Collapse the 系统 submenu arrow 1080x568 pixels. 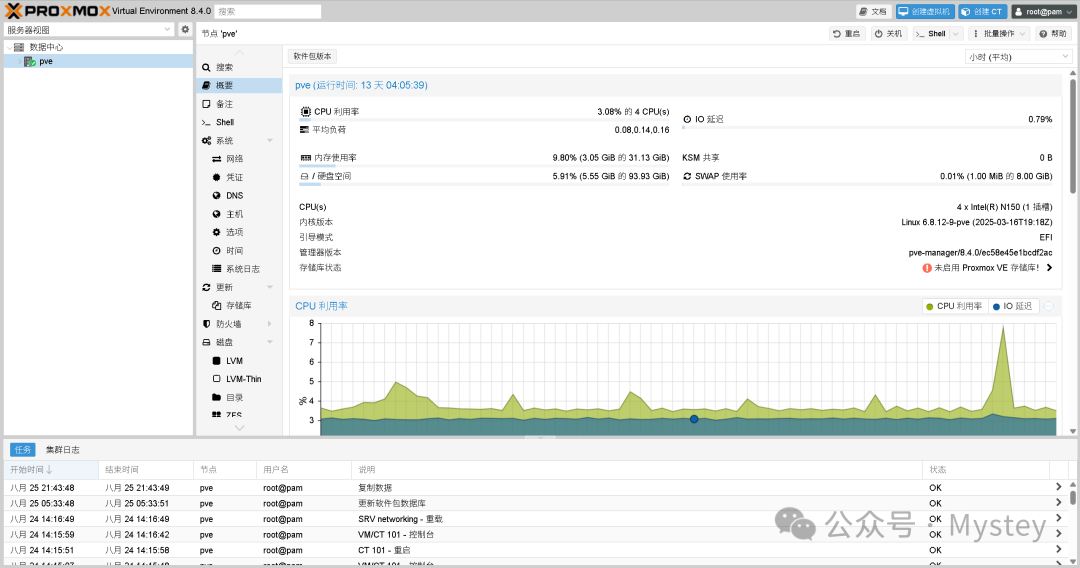[x=270, y=140]
